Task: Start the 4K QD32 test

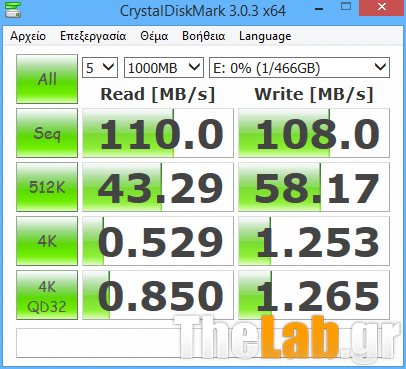Action: [x=47, y=295]
